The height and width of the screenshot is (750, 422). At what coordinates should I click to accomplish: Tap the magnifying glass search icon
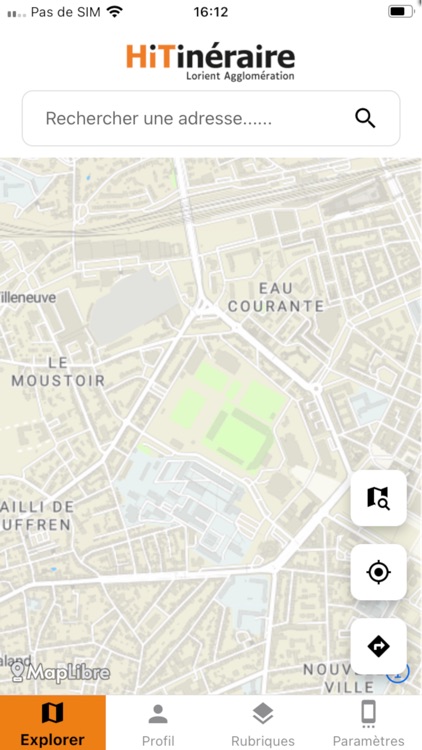(365, 118)
